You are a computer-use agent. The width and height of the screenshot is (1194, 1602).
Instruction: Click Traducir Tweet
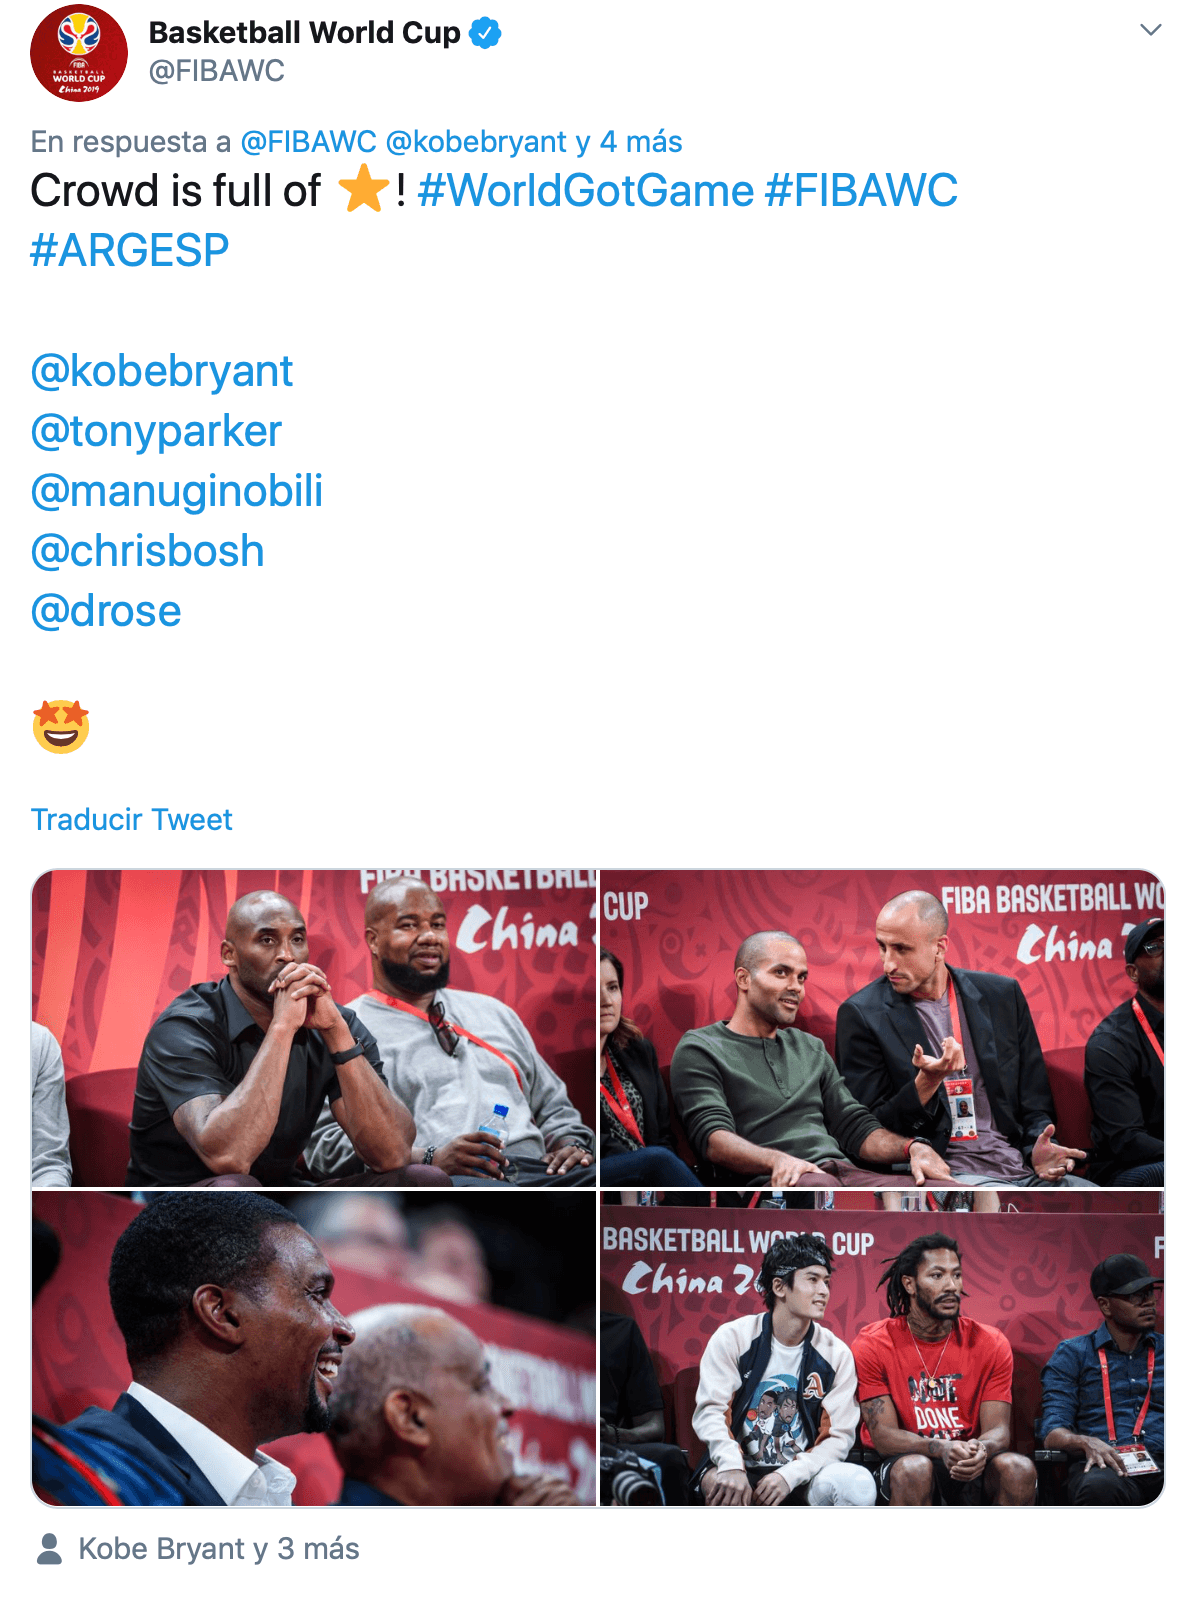coord(131,820)
